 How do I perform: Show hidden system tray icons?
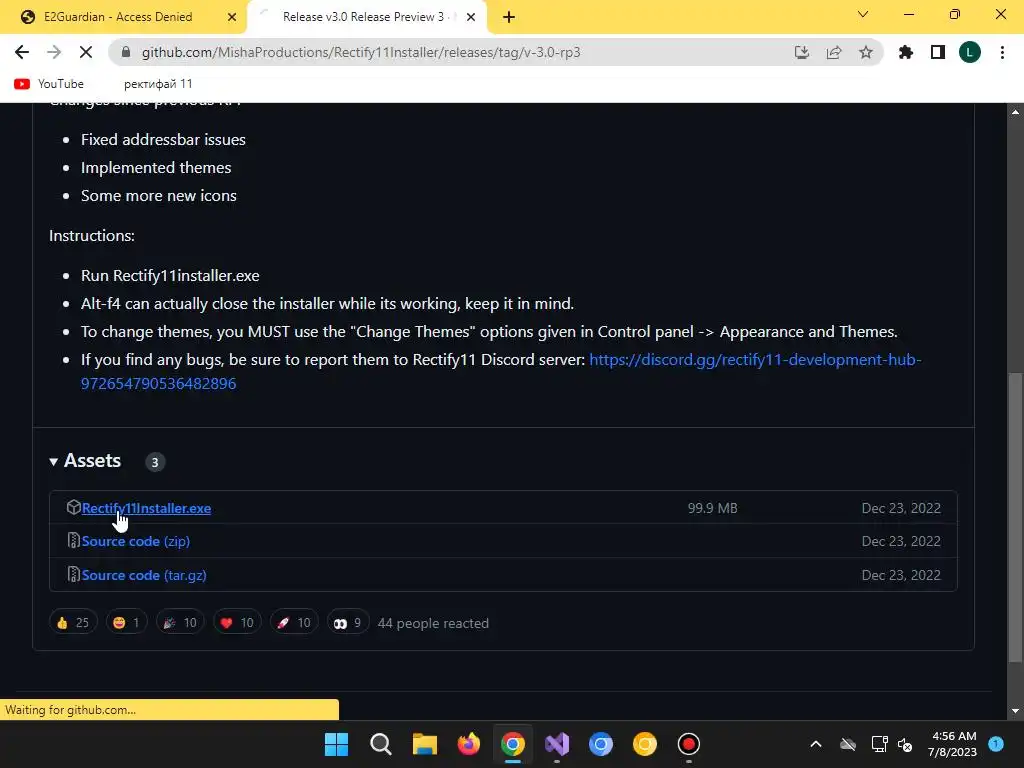[x=816, y=744]
